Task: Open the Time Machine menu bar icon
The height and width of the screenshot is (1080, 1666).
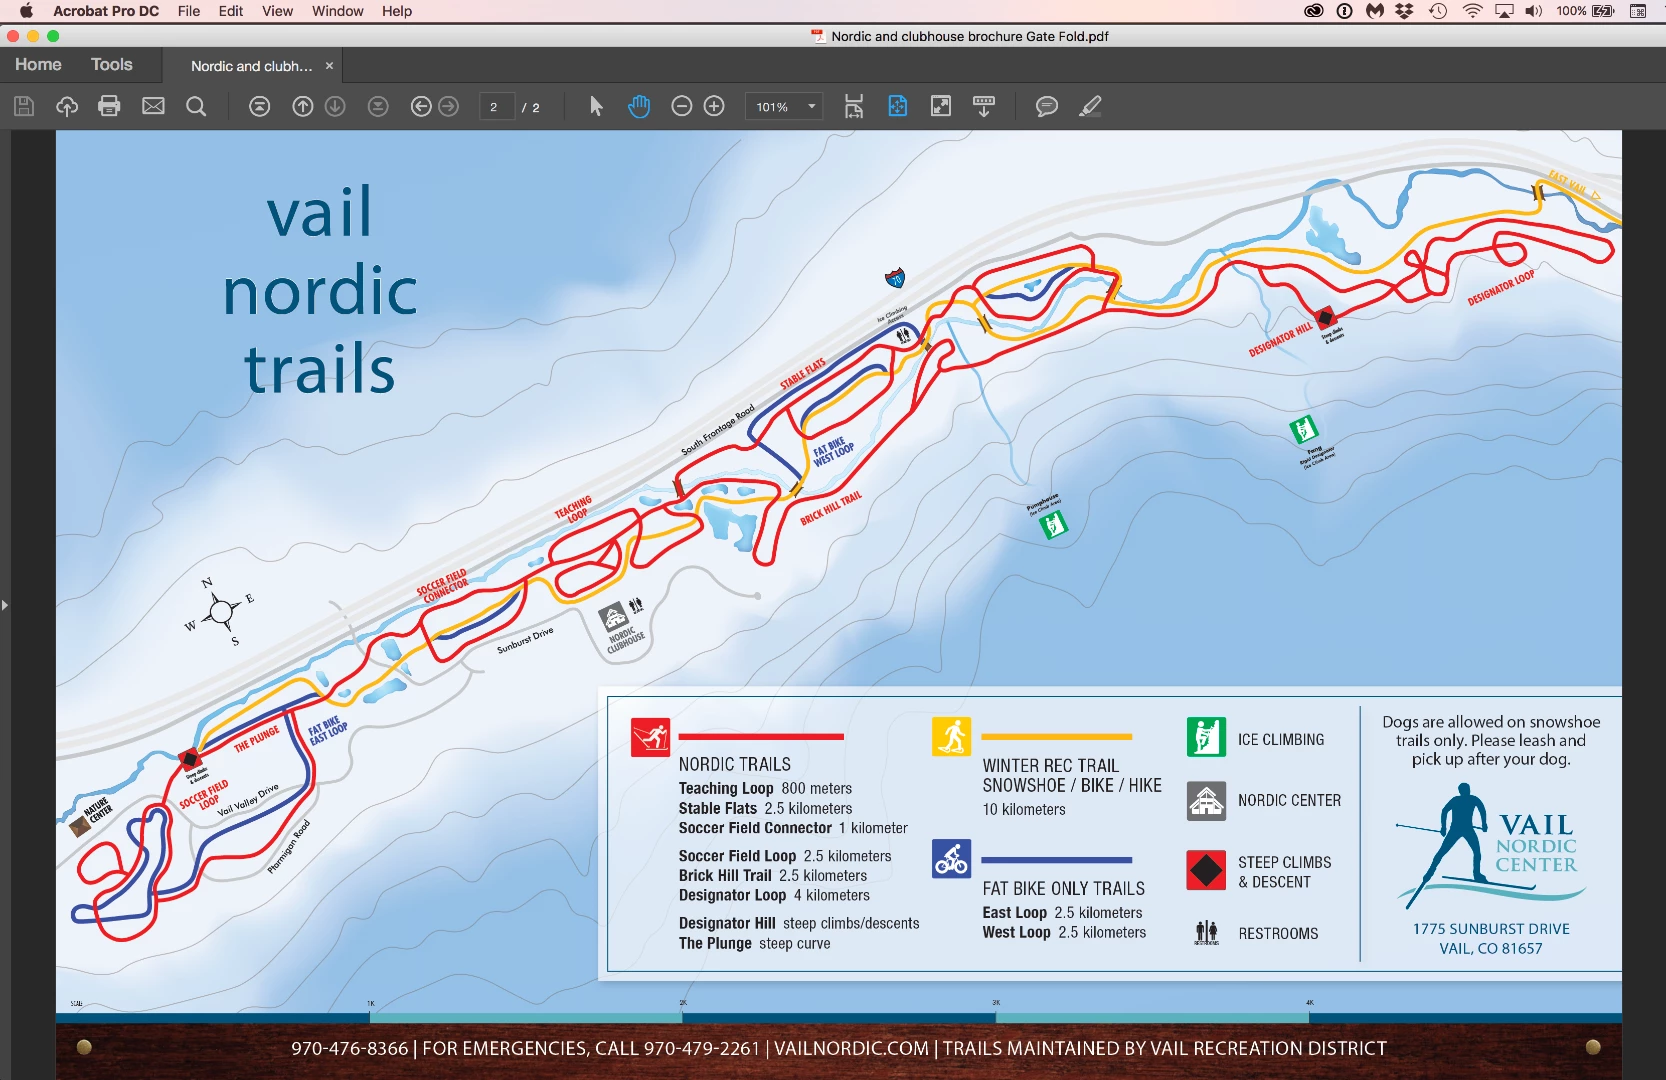Action: click(1438, 11)
